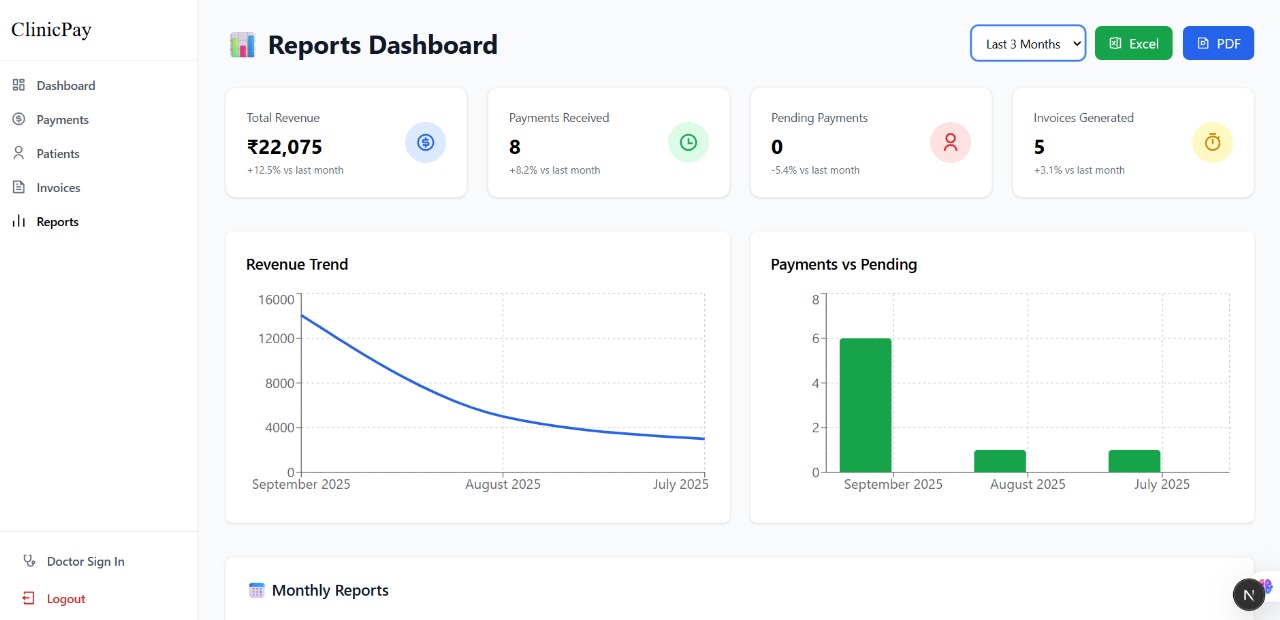Export report using the Excel button

1133,43
